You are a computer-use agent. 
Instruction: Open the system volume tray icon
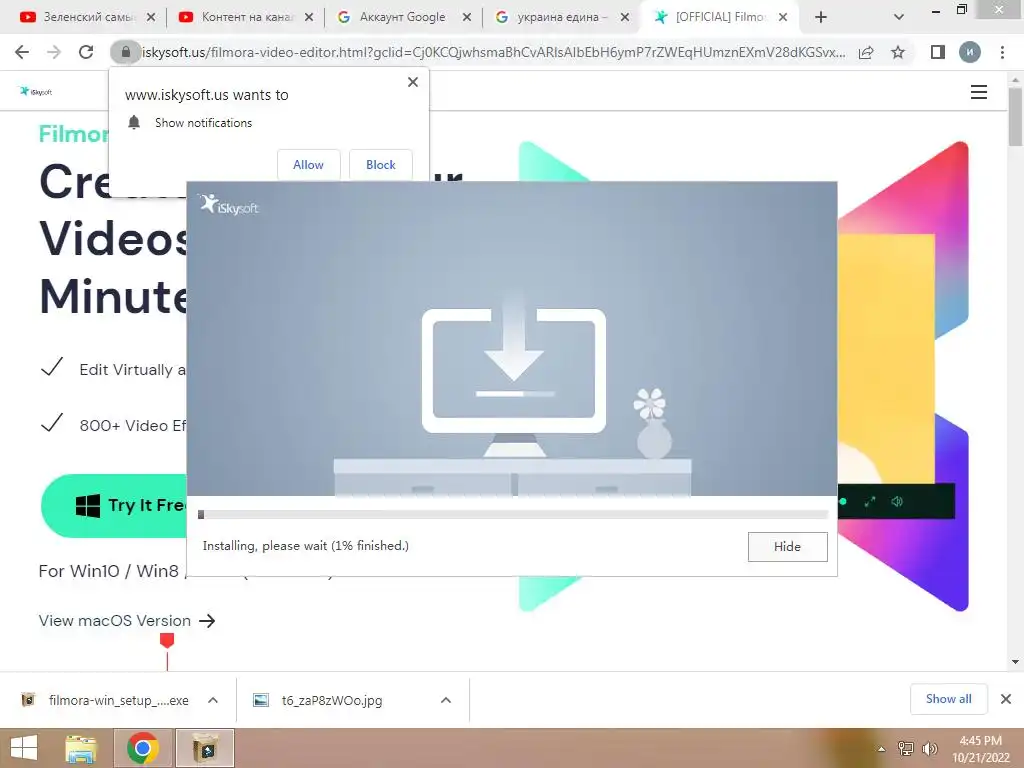click(x=929, y=749)
